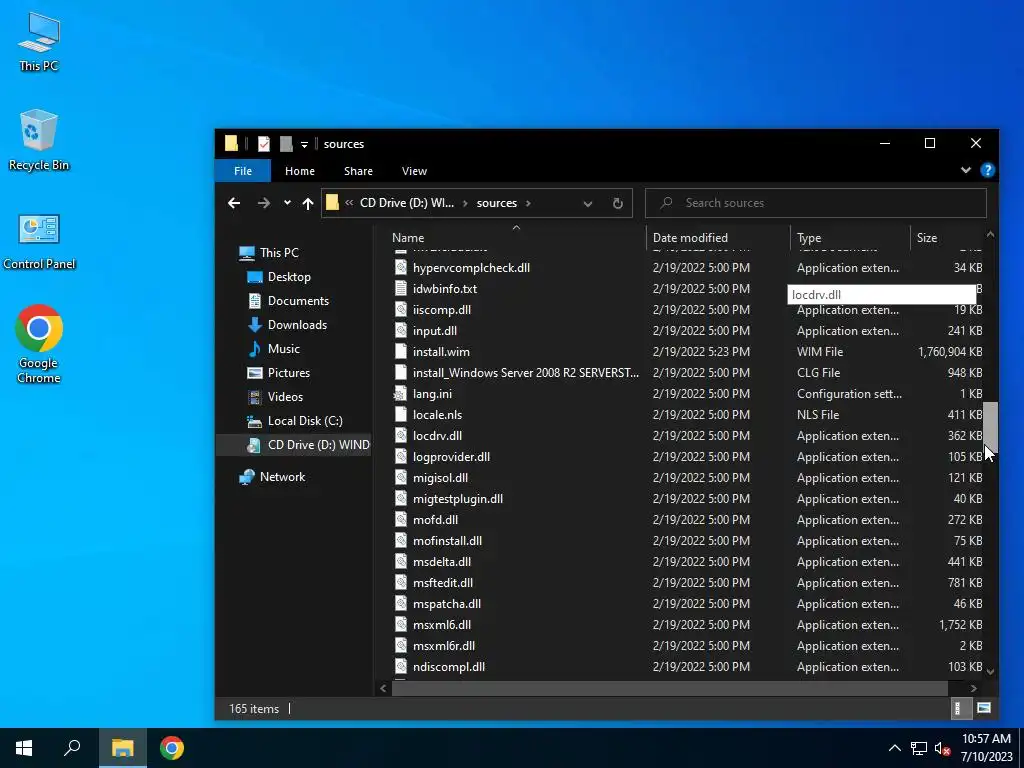Screen dimensions: 1024x768
Task: Open Explorer help question-mark icon
Action: pyautogui.click(x=987, y=170)
